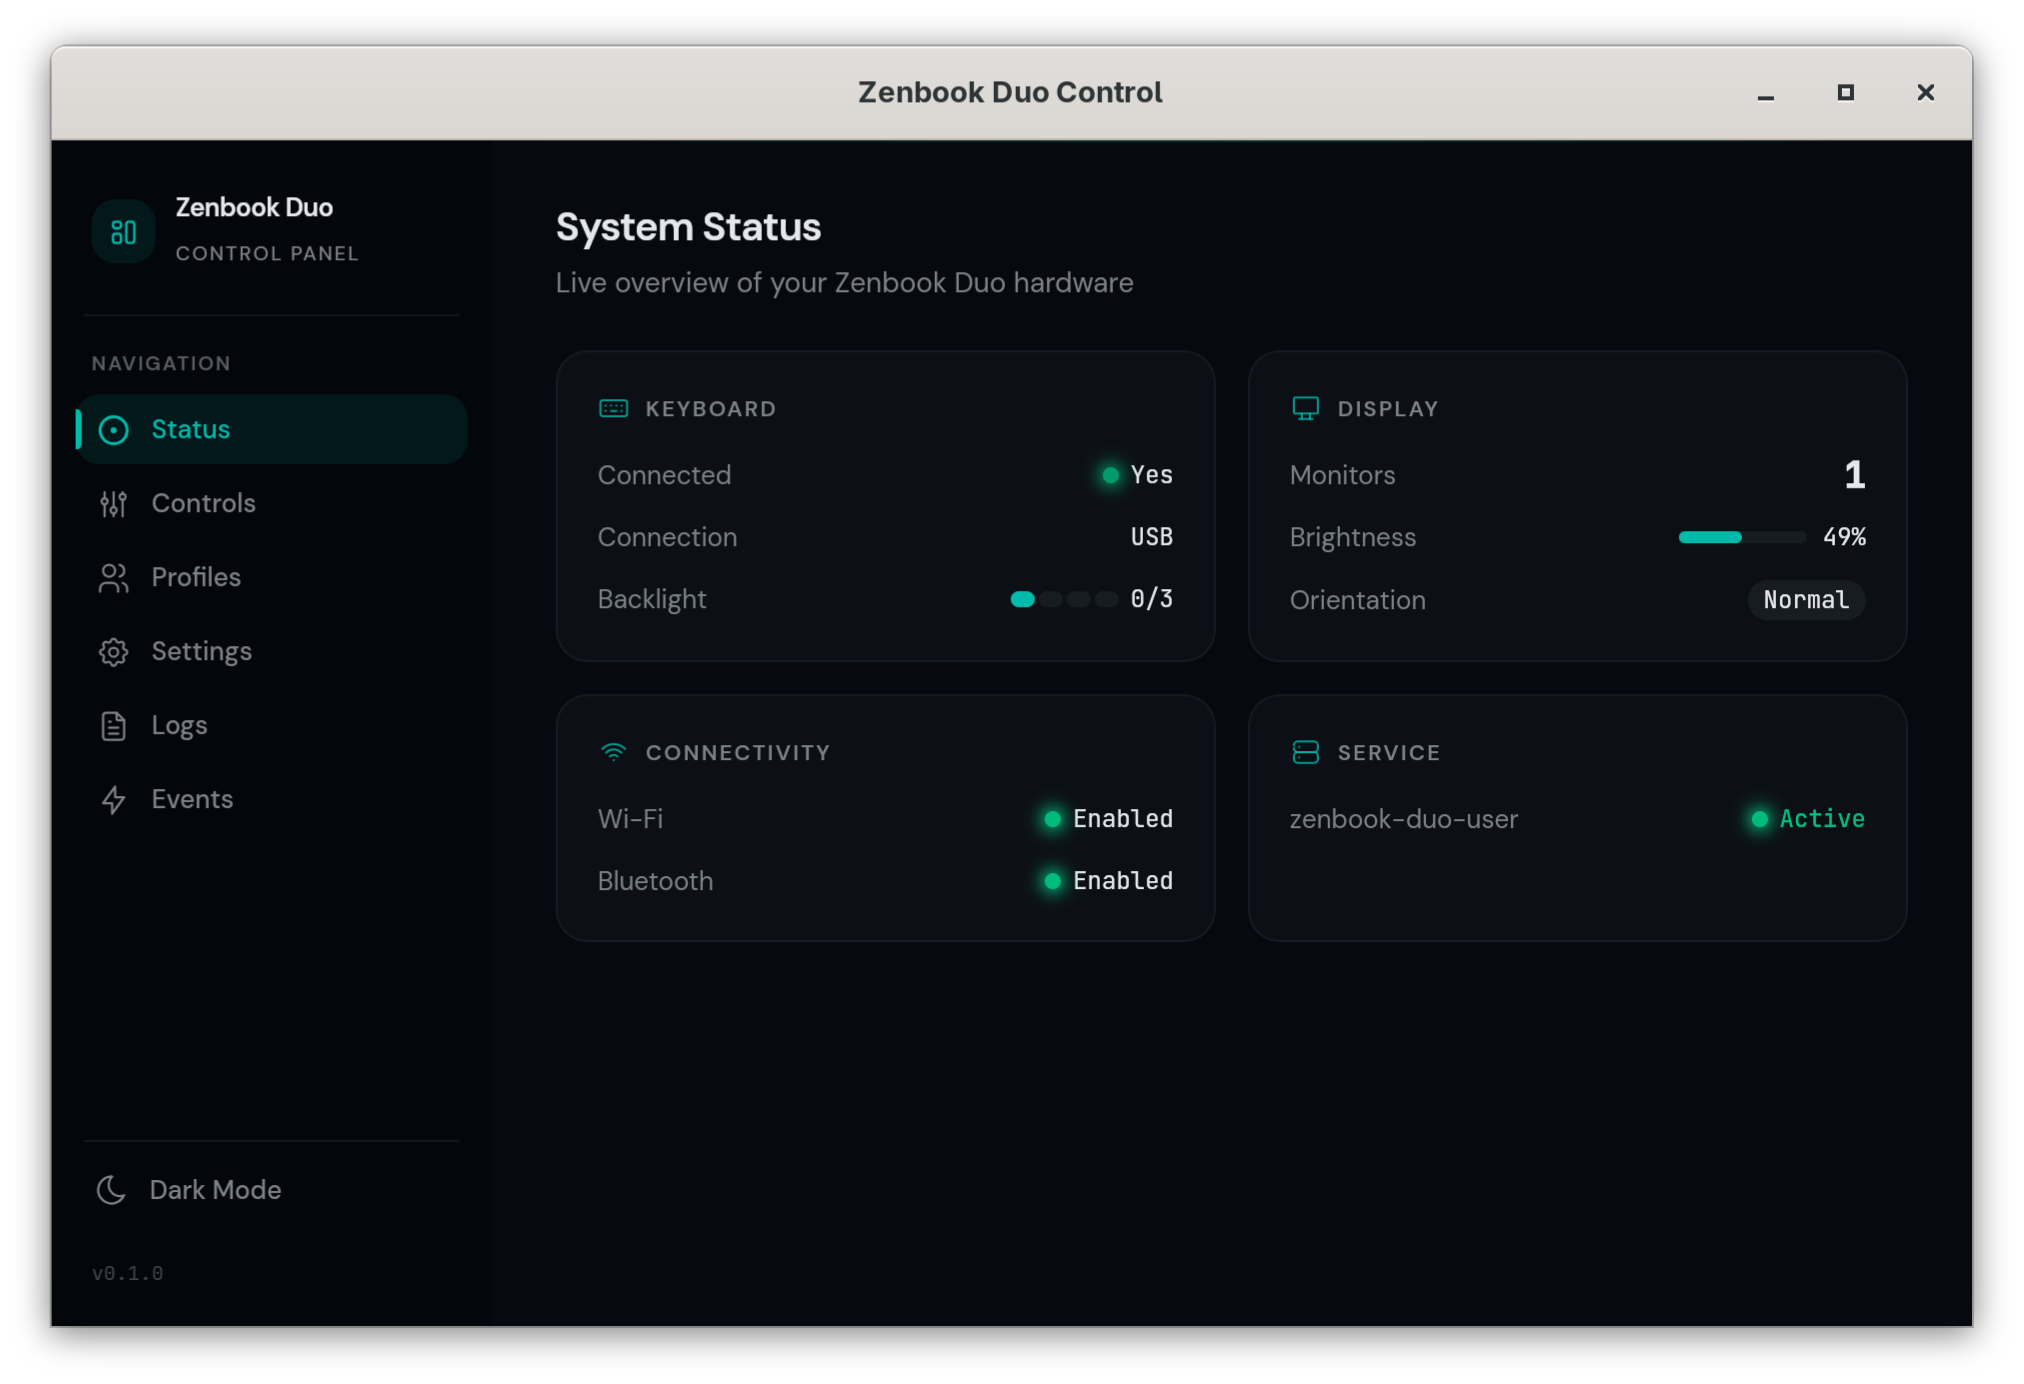Screen dimensions: 2024x1384
Task: Click the Profiles people icon
Action: point(114,578)
